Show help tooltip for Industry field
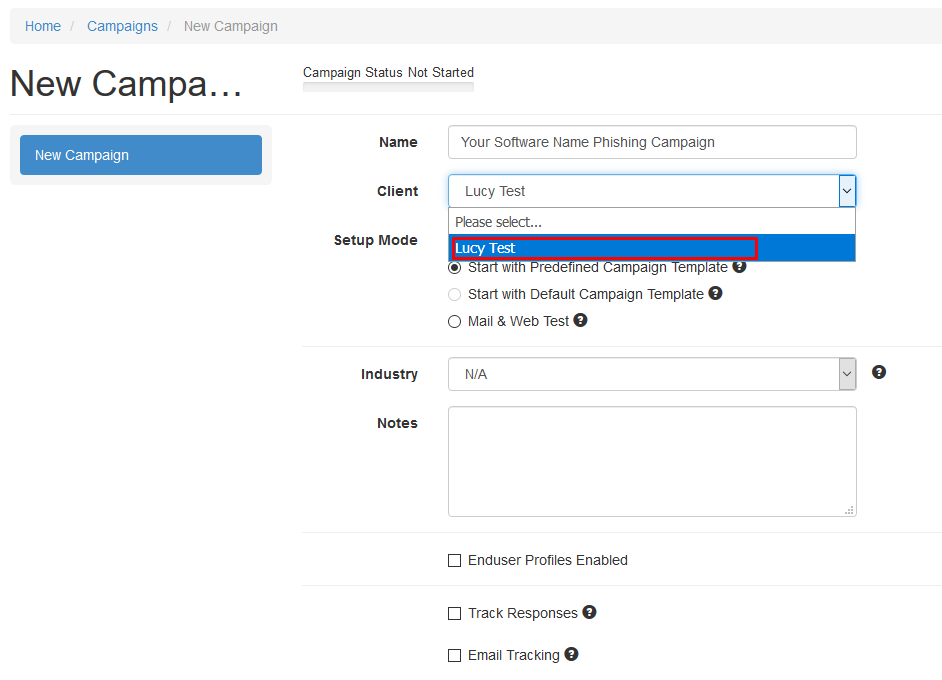The height and width of the screenshot is (680, 942). pyautogui.click(x=878, y=372)
